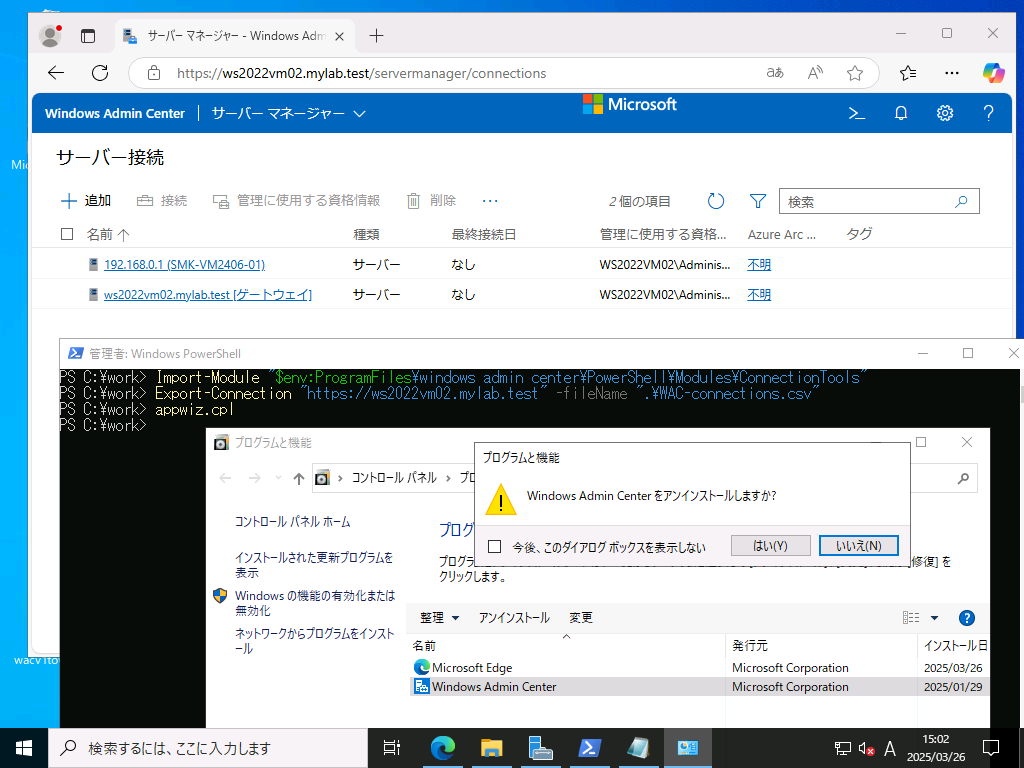Open settings gear in Windows Admin Center
Viewport: 1024px width, 768px height.
point(944,114)
